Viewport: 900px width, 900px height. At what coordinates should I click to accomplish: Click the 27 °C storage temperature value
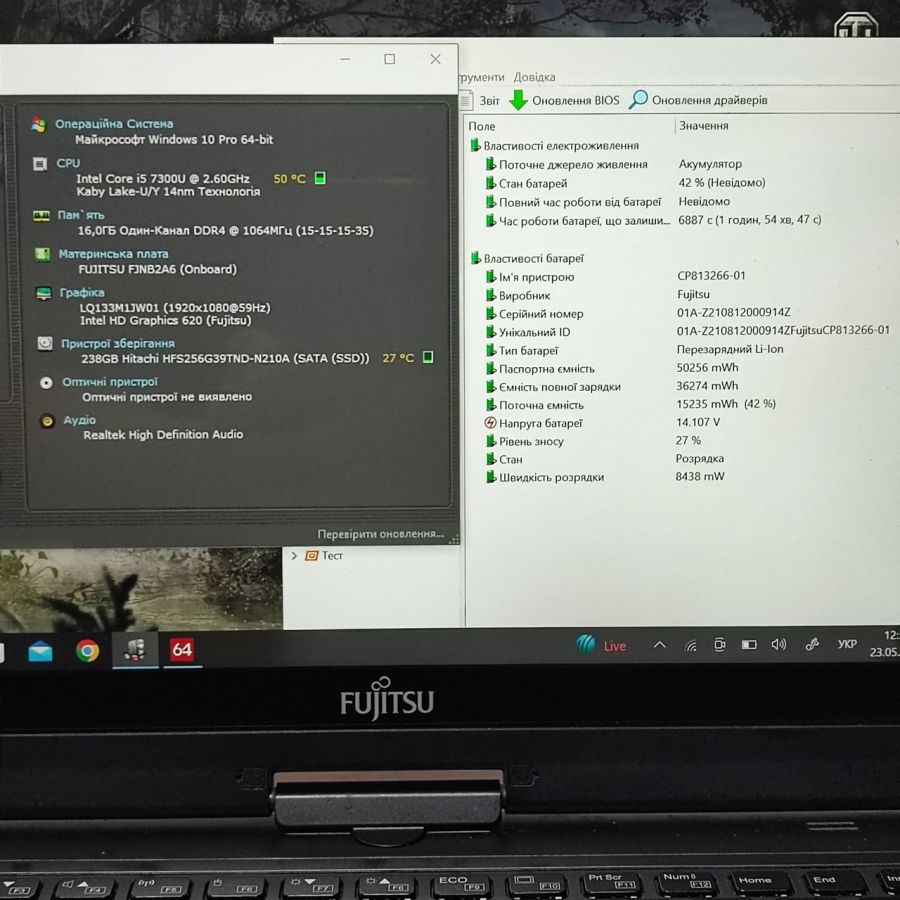point(398,358)
